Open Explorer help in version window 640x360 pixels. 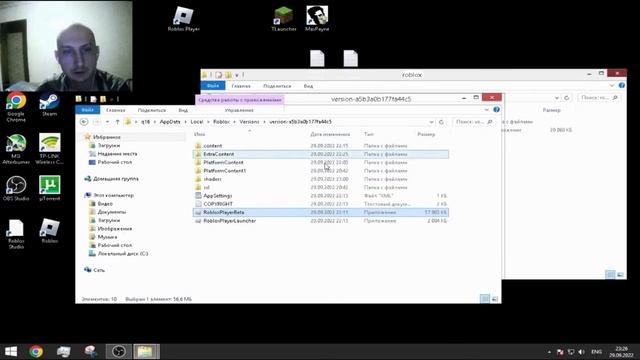[x=496, y=109]
